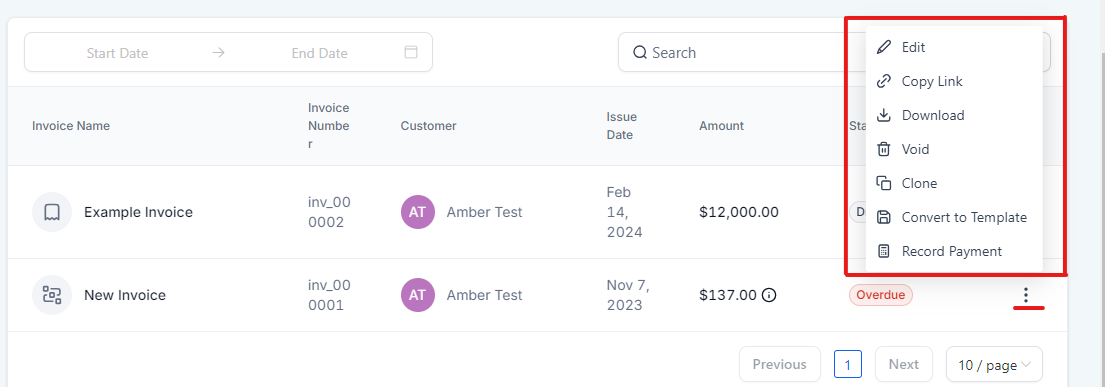Click the Clone duplicate icon

pos(883,183)
